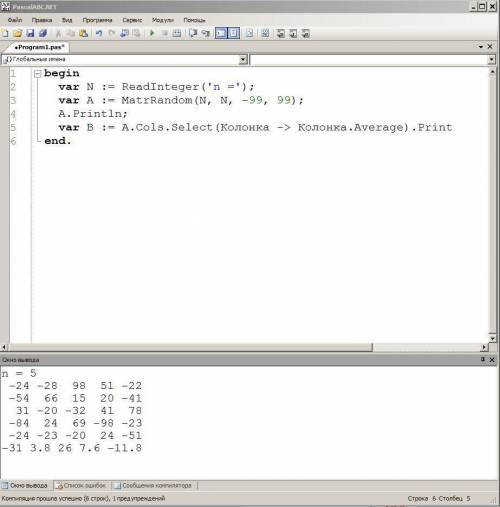This screenshot has height=507, width=500.
Task: Switch to the Список ошибок tab
Action: tap(82, 485)
